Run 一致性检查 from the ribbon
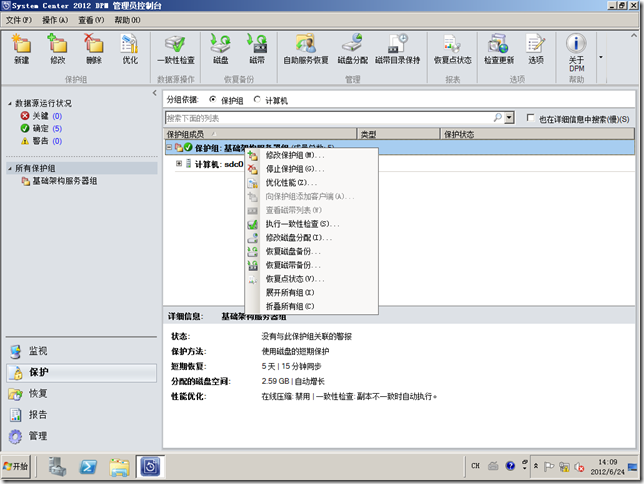The image size is (644, 484). pos(176,49)
